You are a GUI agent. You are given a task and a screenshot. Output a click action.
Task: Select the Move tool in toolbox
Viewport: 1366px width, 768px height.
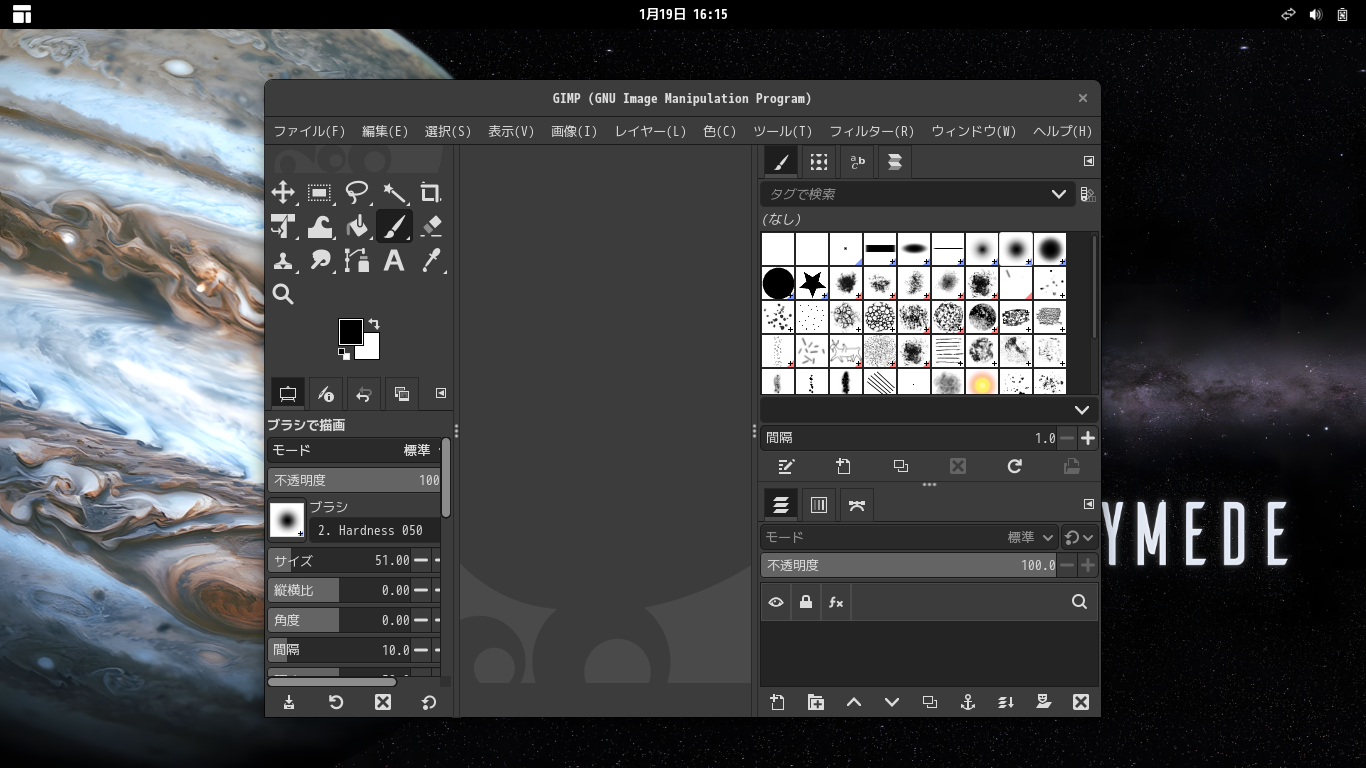tap(283, 193)
